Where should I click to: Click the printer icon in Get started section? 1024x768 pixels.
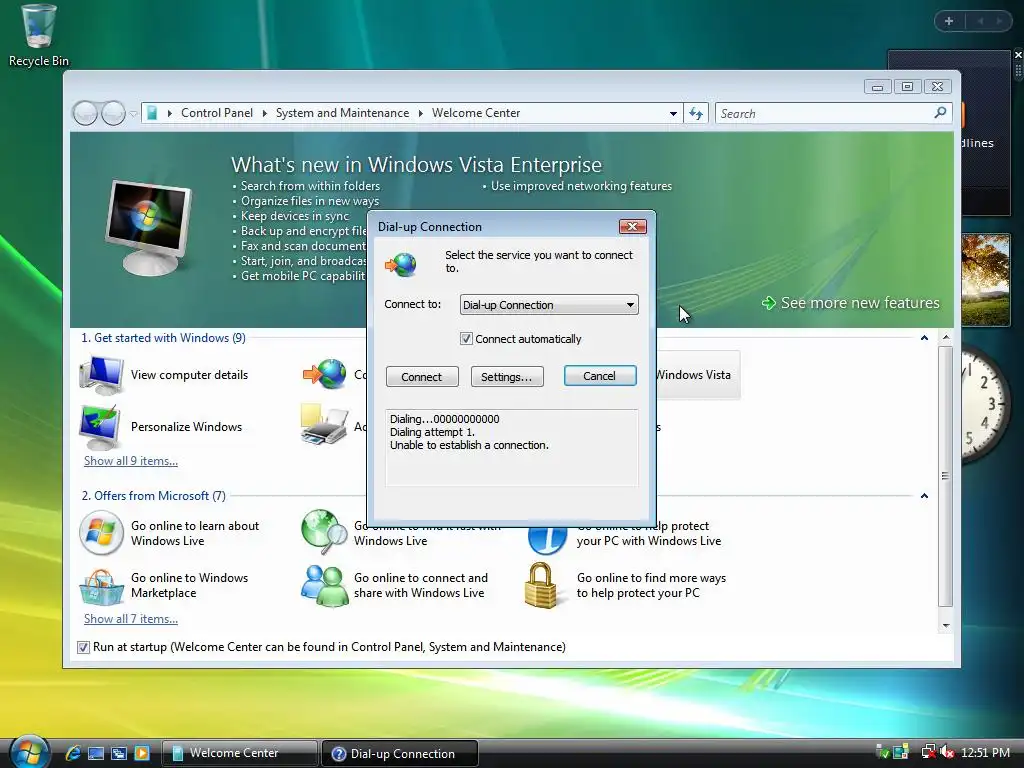[x=324, y=425]
